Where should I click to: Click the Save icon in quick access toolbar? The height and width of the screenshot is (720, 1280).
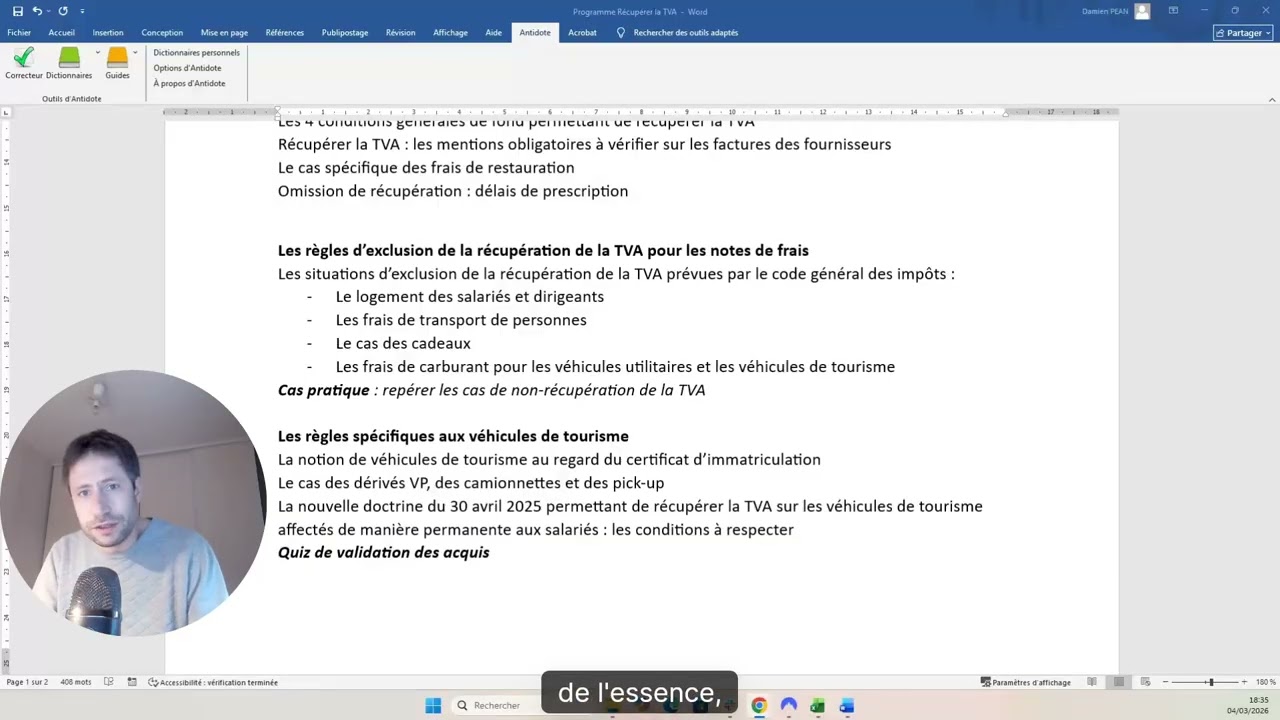[x=17, y=10]
